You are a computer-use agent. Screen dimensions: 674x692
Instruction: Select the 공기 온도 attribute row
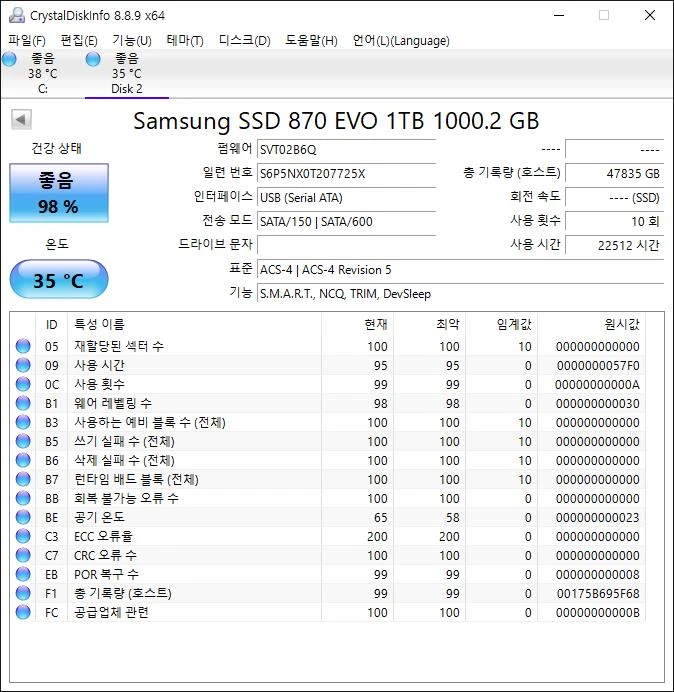[x=328, y=517]
